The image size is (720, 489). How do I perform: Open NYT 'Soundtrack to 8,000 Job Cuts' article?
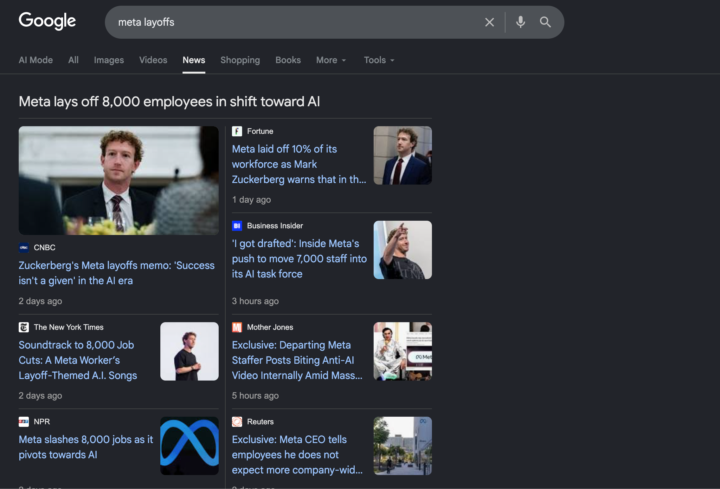(78, 360)
